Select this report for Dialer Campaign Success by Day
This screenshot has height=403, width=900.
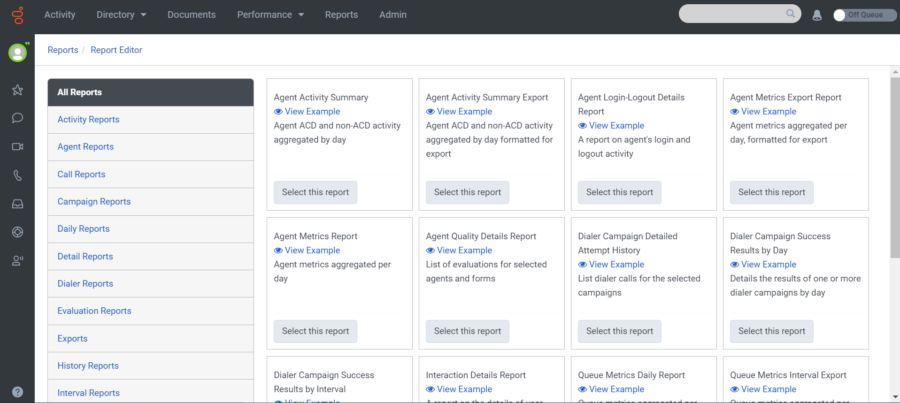tap(771, 331)
